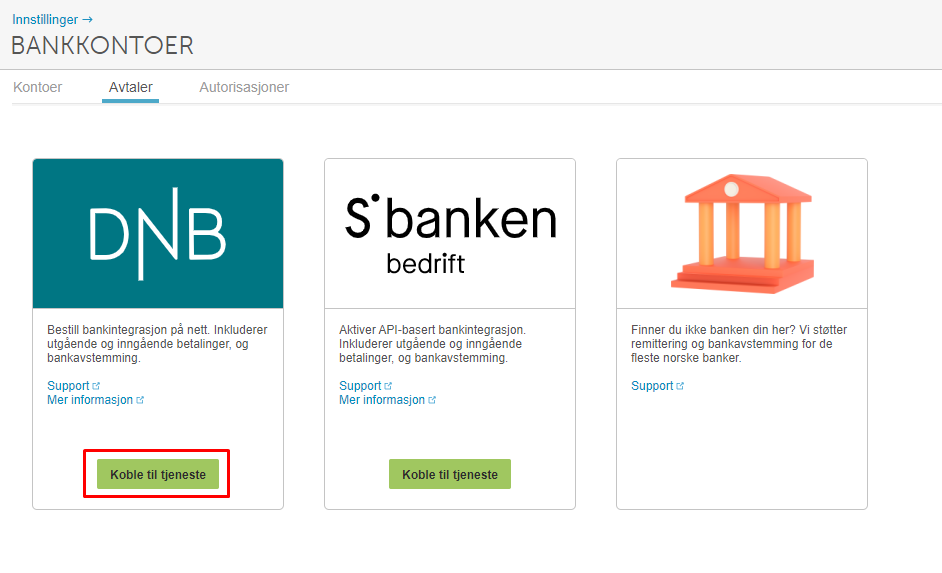Click the DNB description 'Bestill bankintegrasjon på nett'
The image size is (942, 573).
129,330
